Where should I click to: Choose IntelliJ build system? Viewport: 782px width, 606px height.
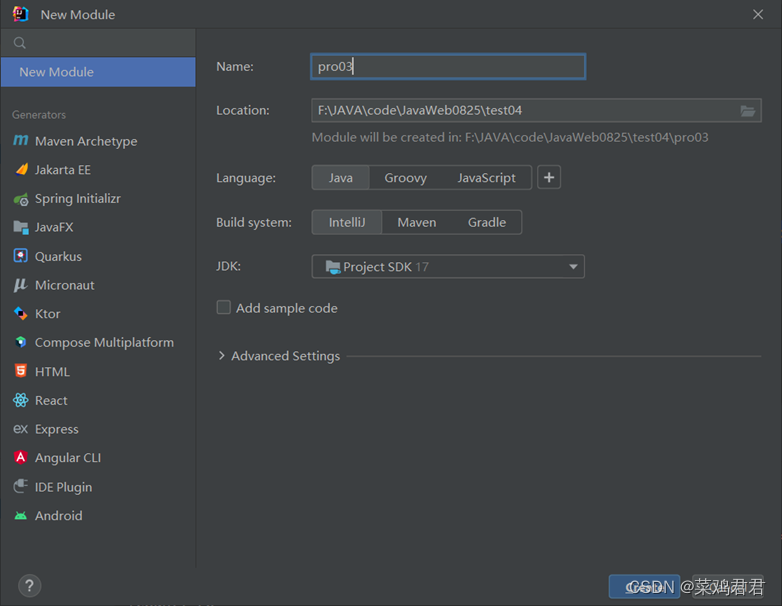click(x=347, y=222)
